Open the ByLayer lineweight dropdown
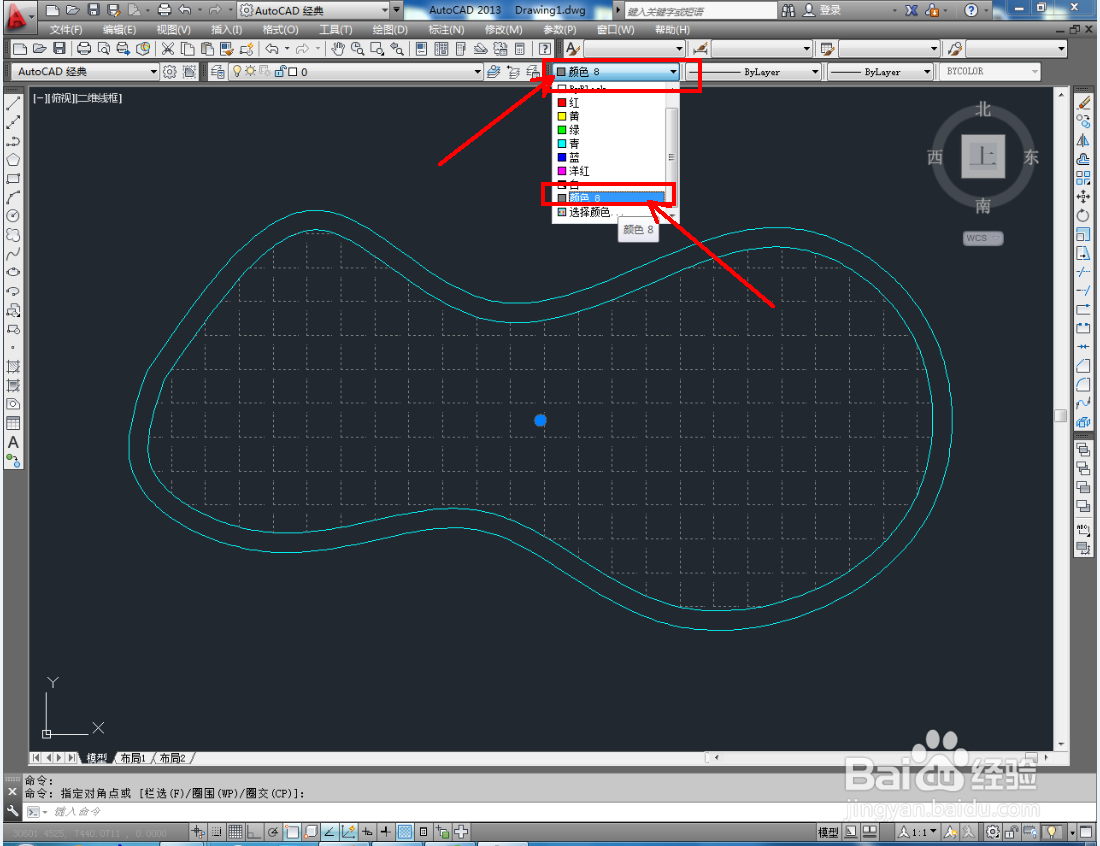This screenshot has width=1100, height=846. [x=880, y=72]
